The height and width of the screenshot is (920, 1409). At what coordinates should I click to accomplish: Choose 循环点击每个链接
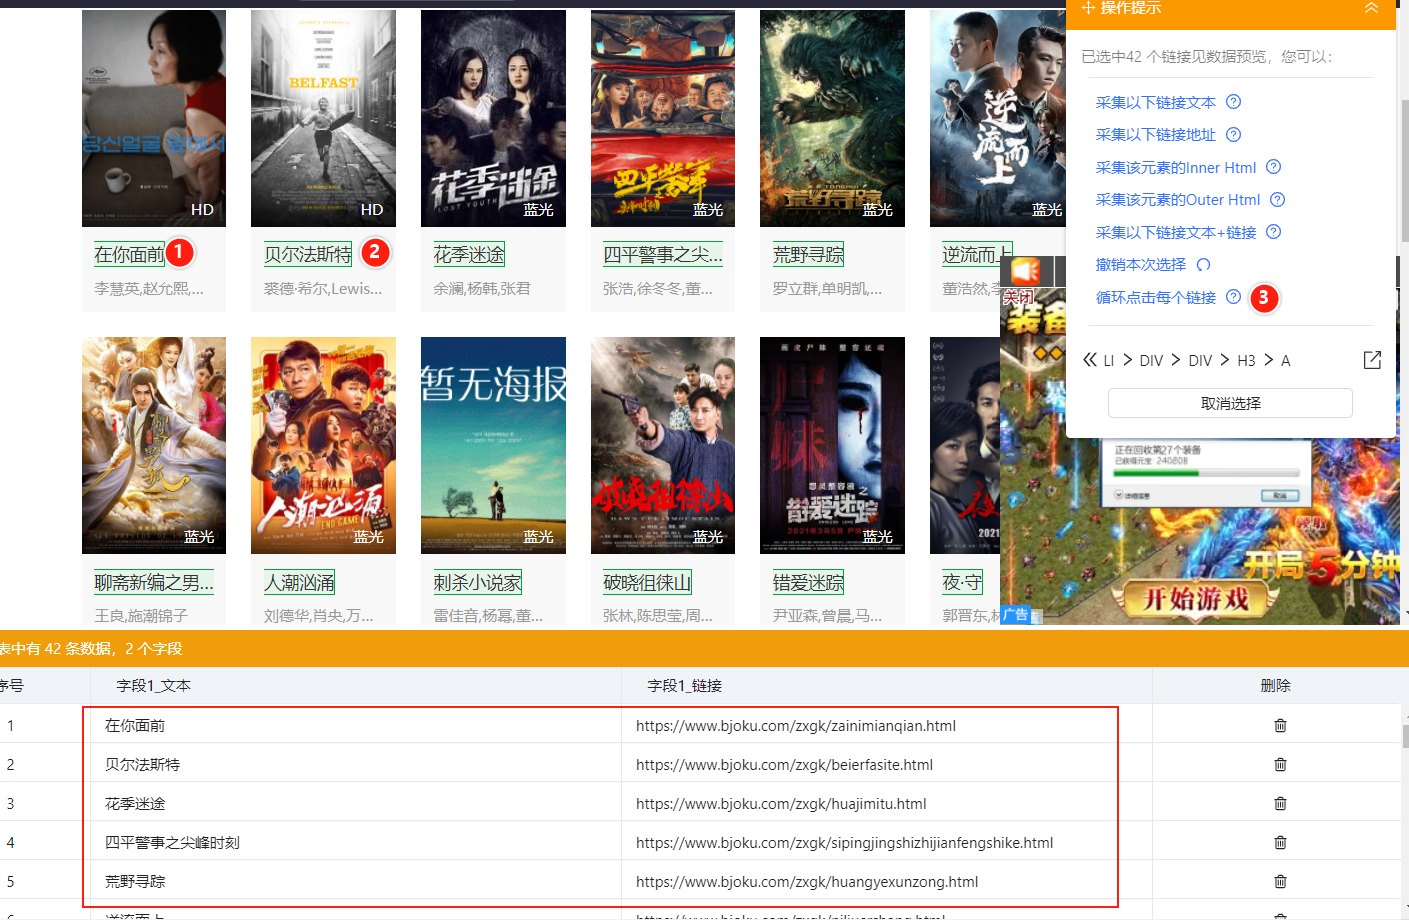coord(1155,297)
